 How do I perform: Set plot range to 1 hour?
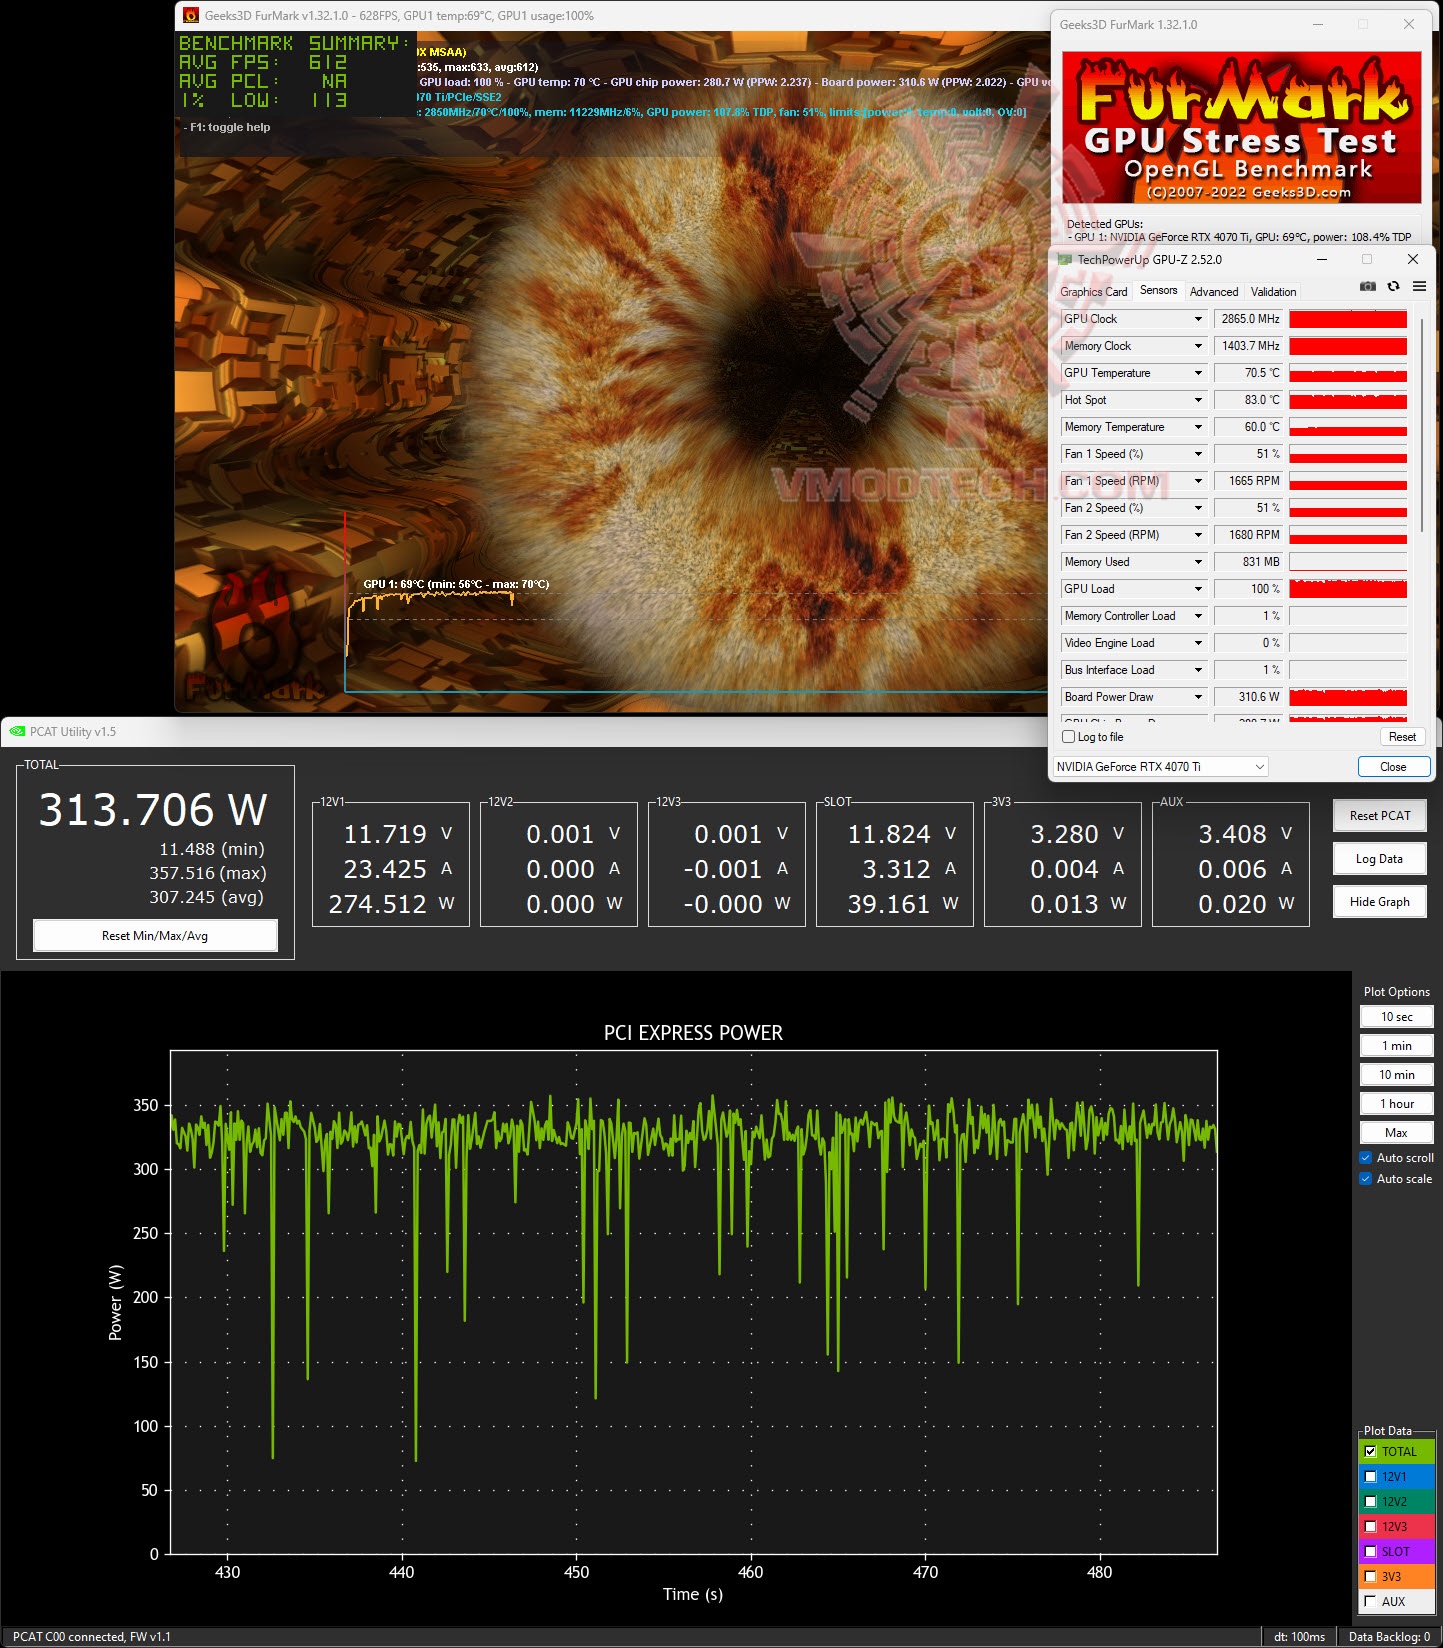coord(1397,1104)
